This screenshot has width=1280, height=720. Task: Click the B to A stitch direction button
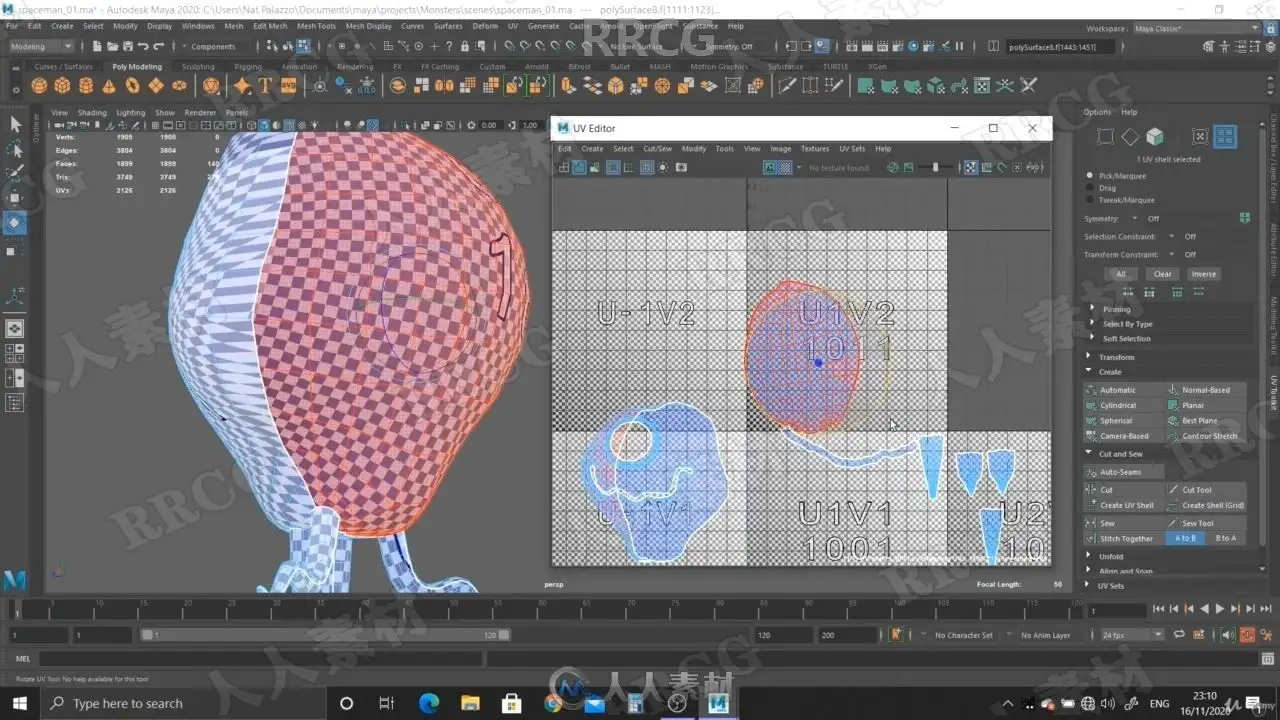1225,538
